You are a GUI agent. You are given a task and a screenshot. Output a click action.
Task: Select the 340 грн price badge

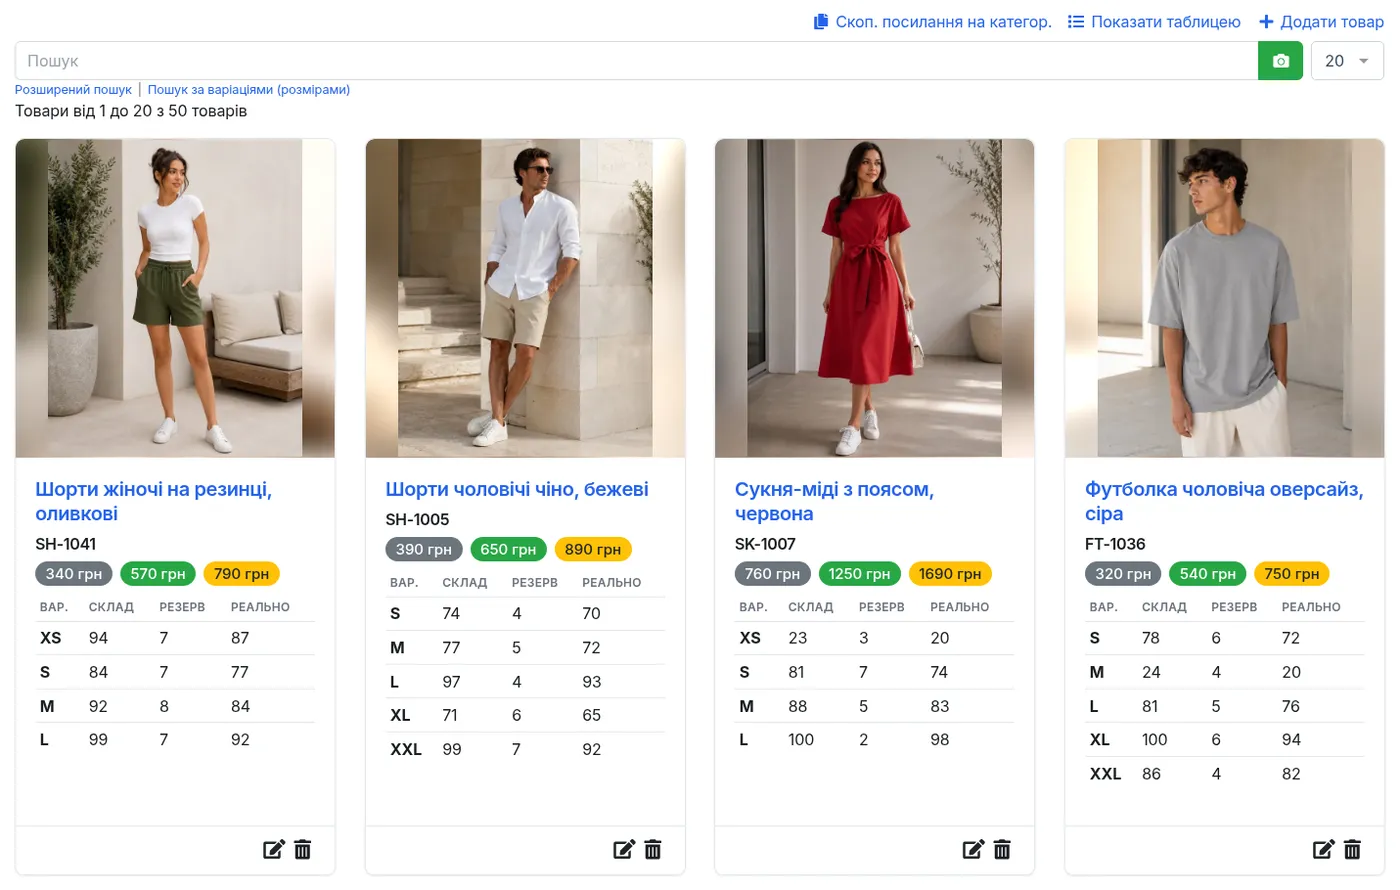(74, 574)
